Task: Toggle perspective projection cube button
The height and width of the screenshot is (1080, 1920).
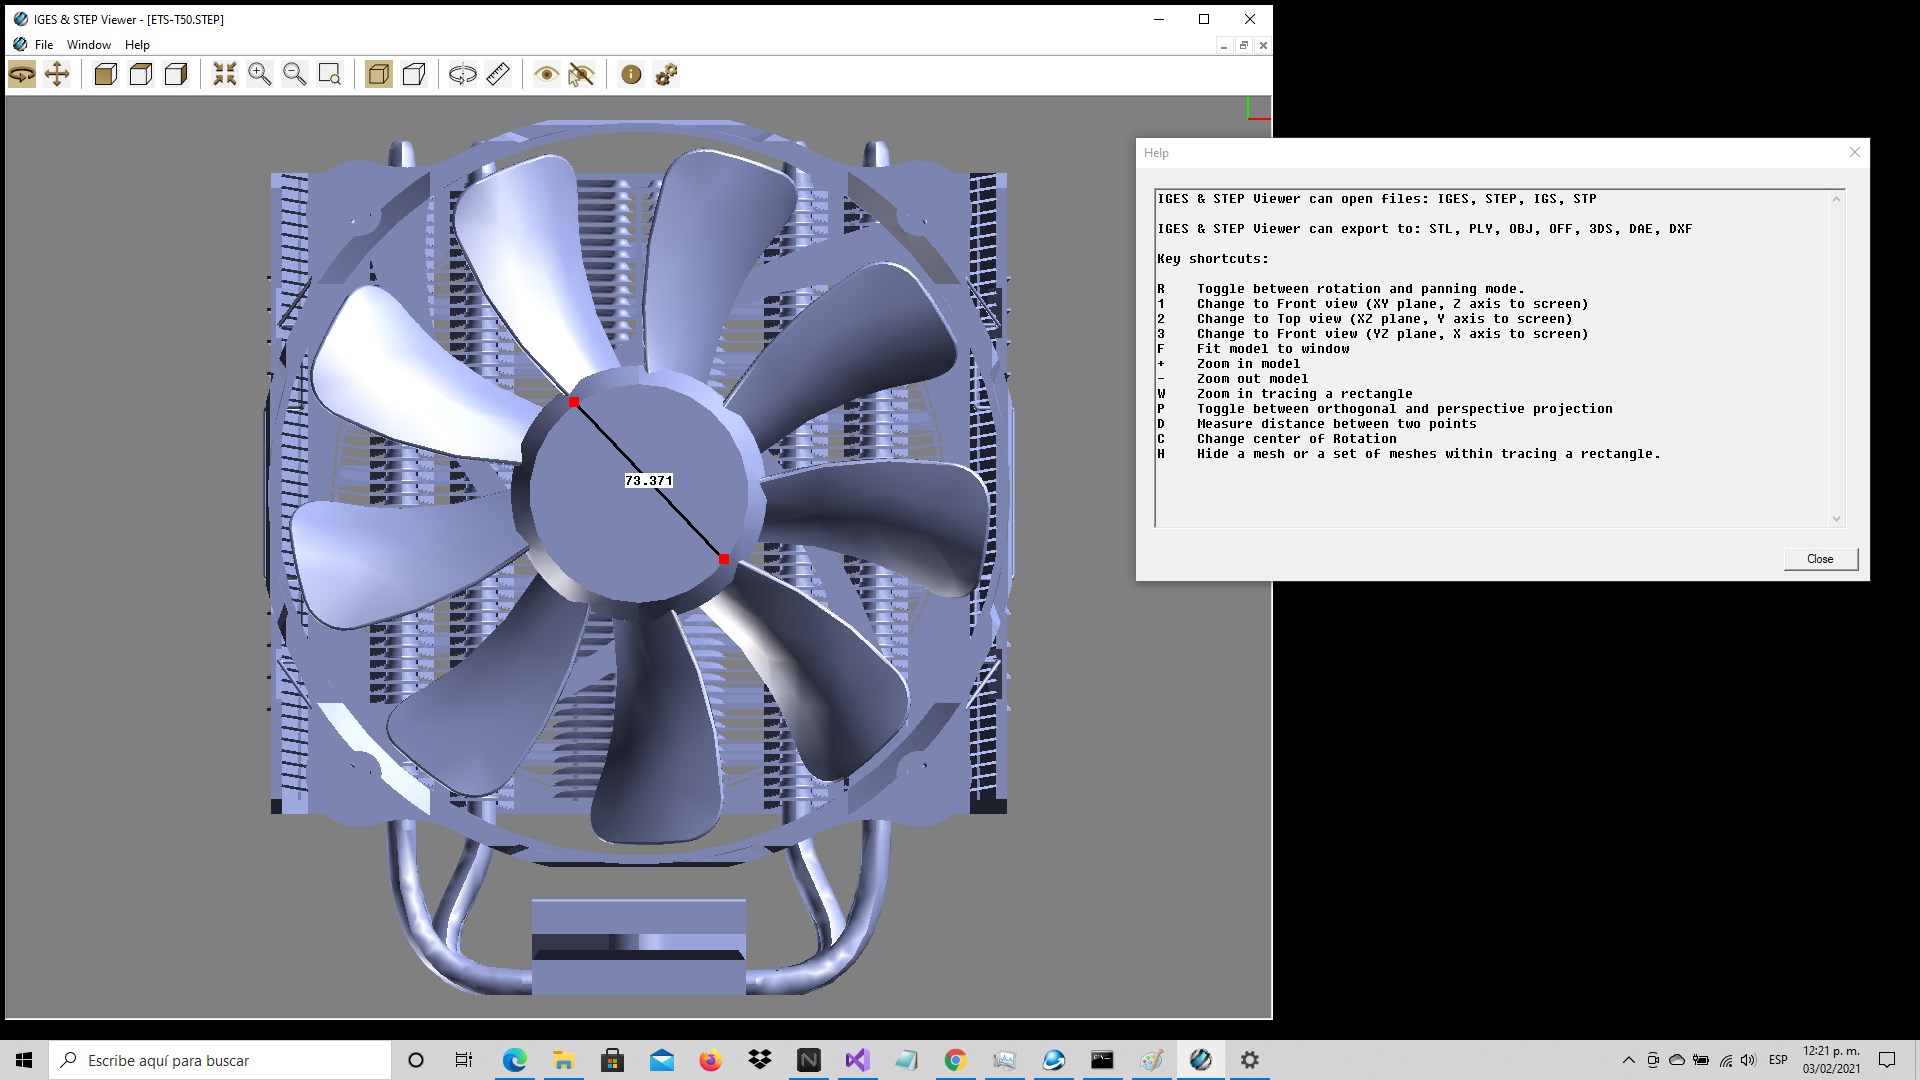Action: pos(414,74)
